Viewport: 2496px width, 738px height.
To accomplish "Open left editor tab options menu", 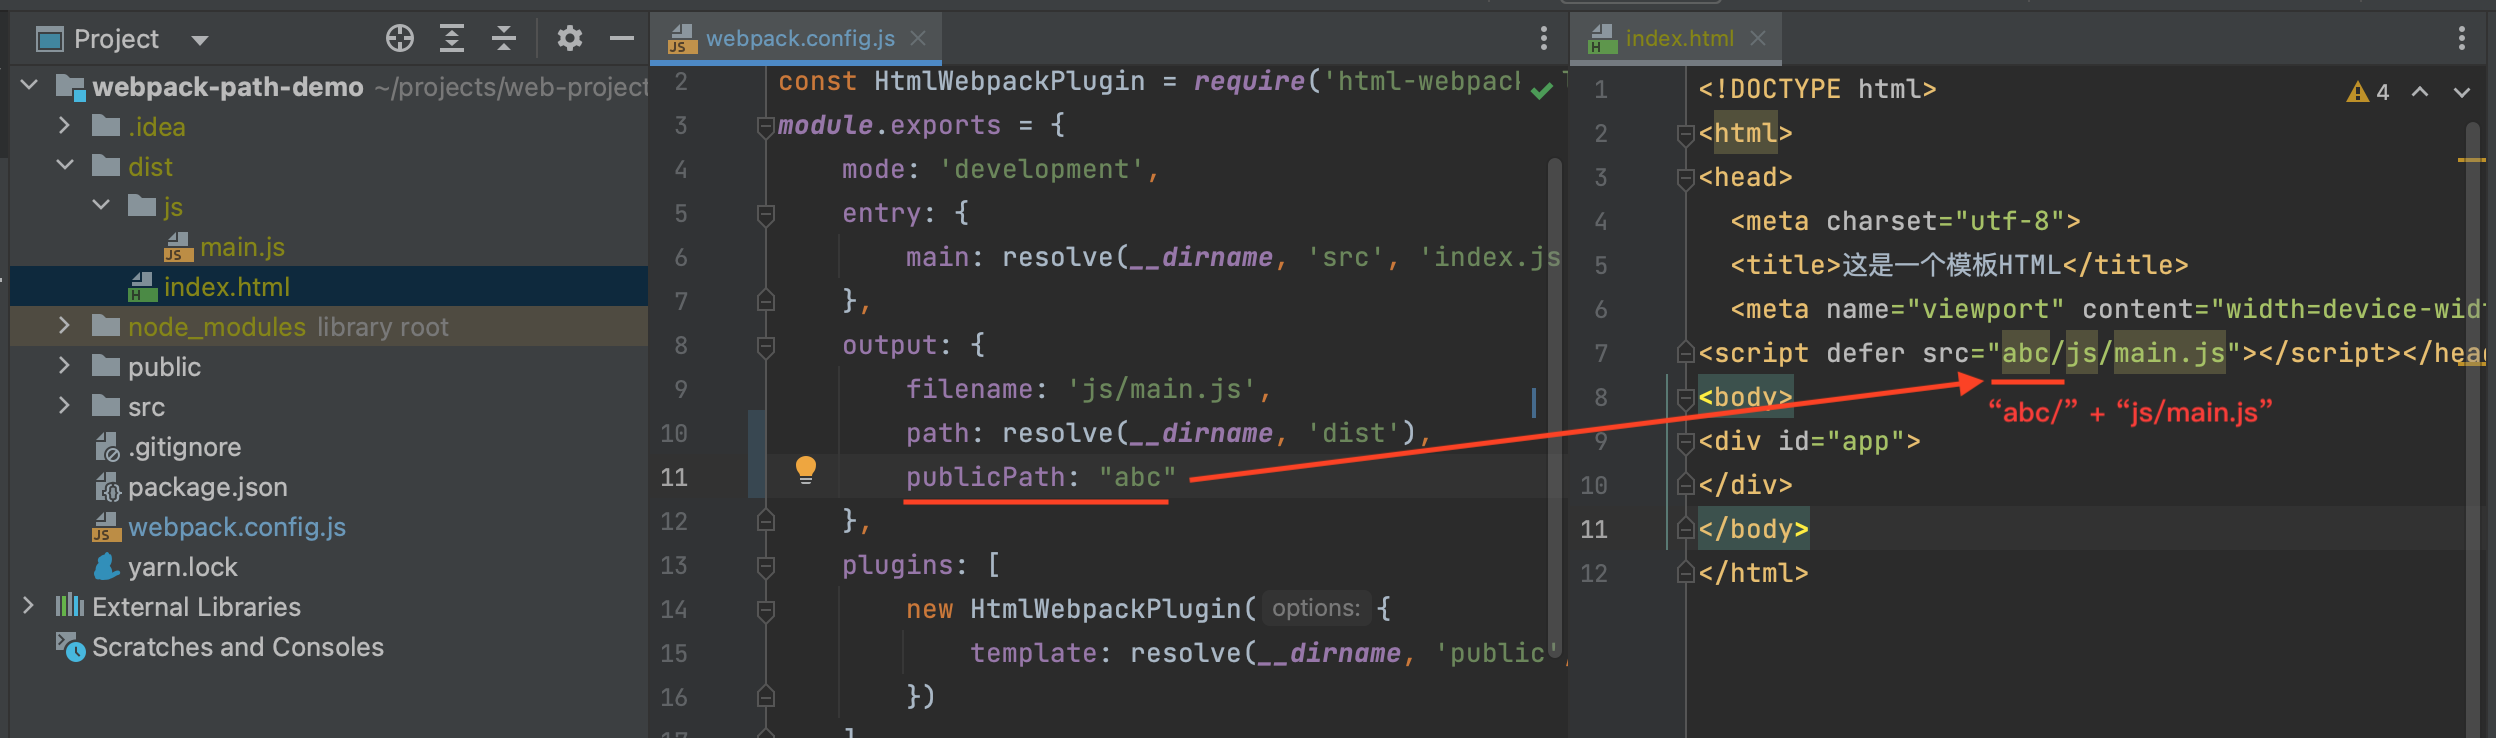I will coord(1544,38).
